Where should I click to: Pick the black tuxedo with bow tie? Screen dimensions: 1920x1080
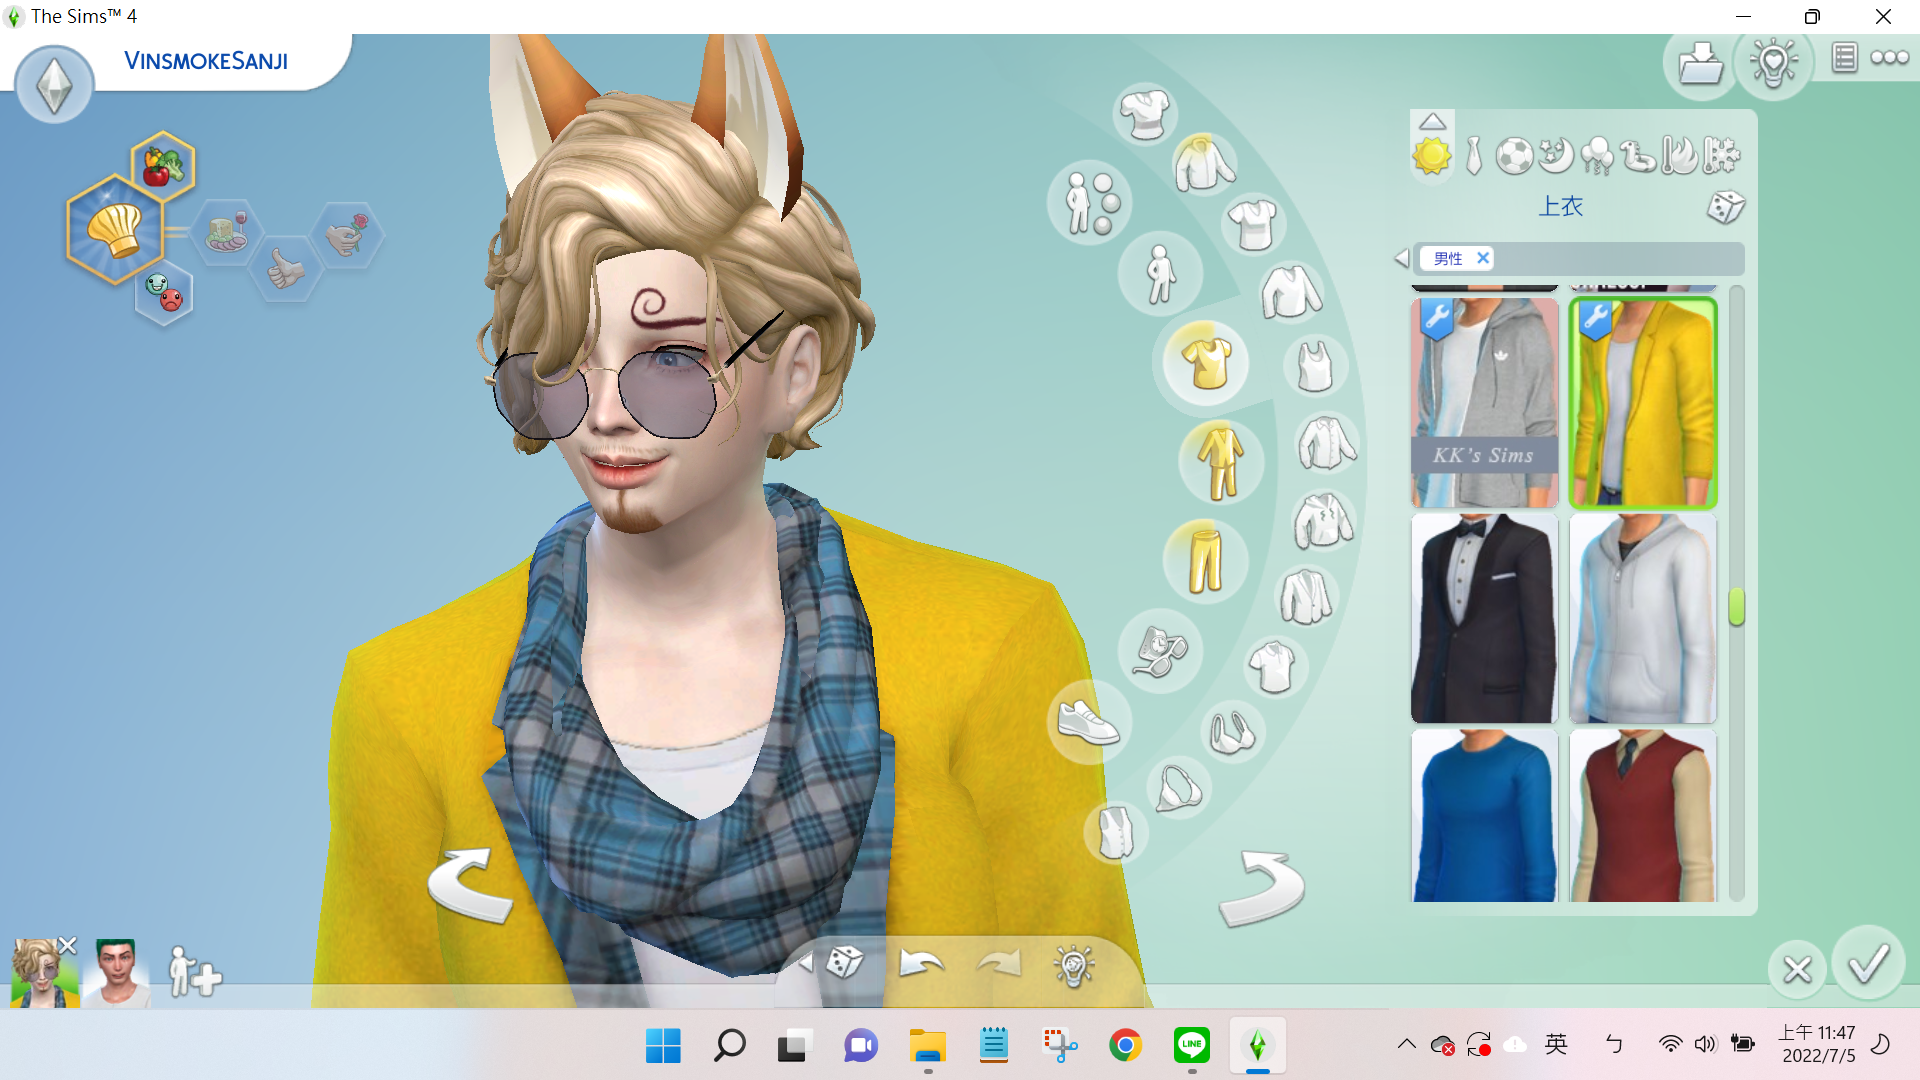(1484, 618)
